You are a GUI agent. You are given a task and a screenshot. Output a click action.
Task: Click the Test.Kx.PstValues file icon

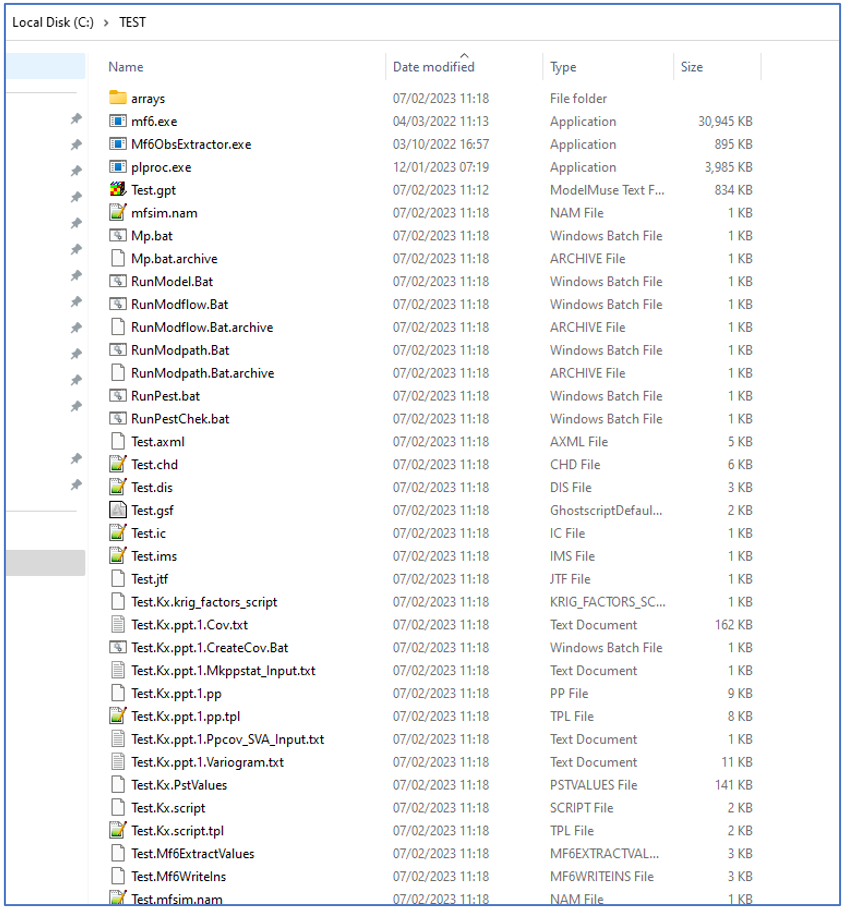[x=117, y=784]
